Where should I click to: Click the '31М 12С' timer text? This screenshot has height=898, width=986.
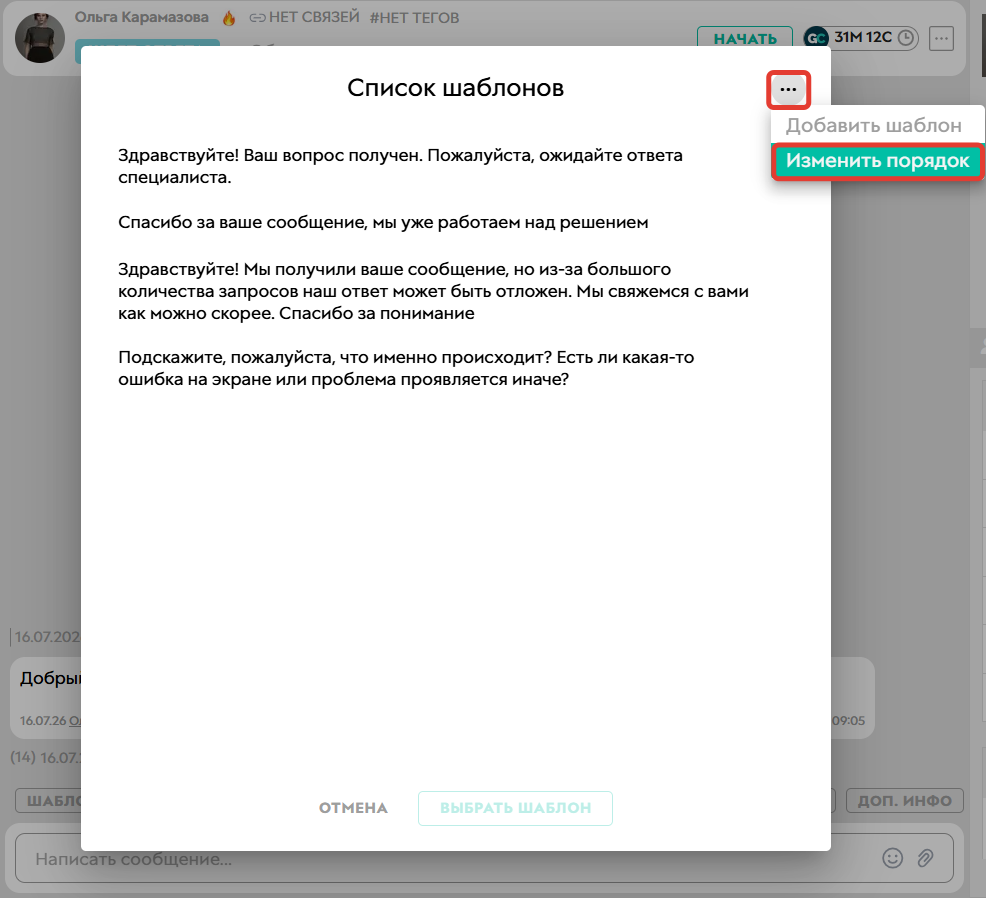[x=863, y=37]
